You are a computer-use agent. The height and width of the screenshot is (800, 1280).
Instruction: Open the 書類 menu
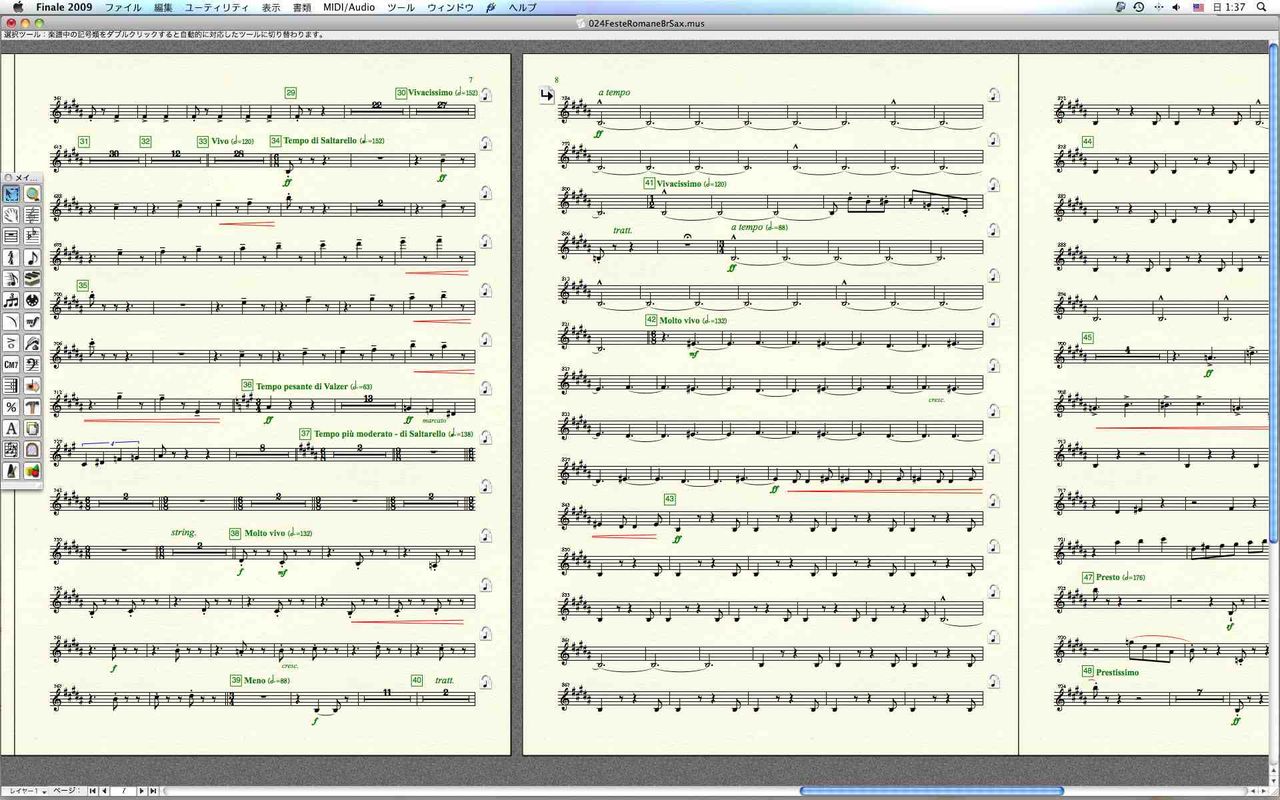tap(302, 7)
